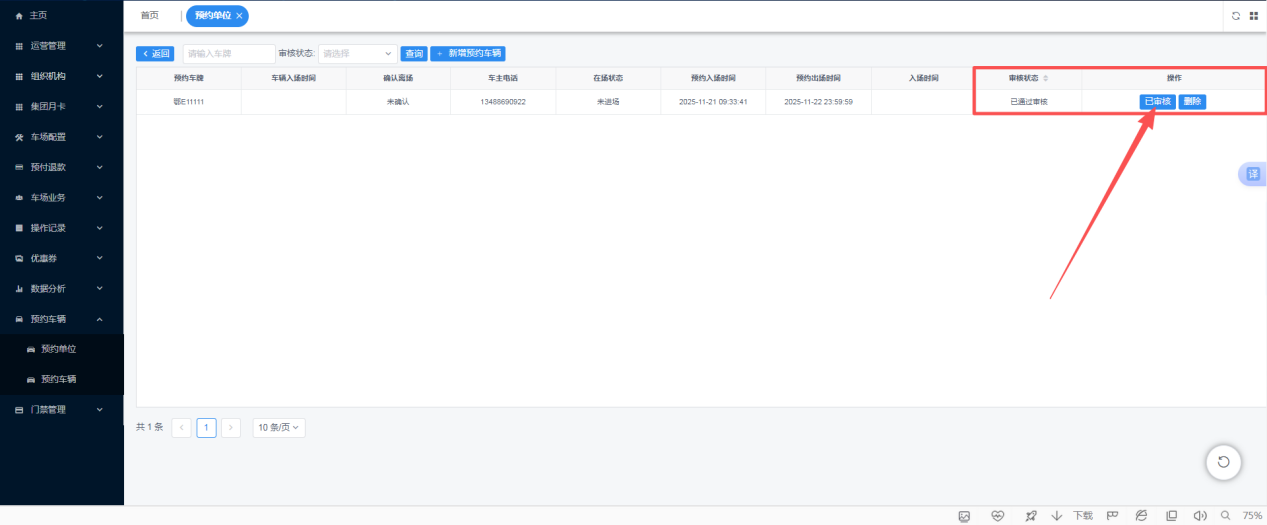Switch to the 首页 tab

pyautogui.click(x=149, y=16)
